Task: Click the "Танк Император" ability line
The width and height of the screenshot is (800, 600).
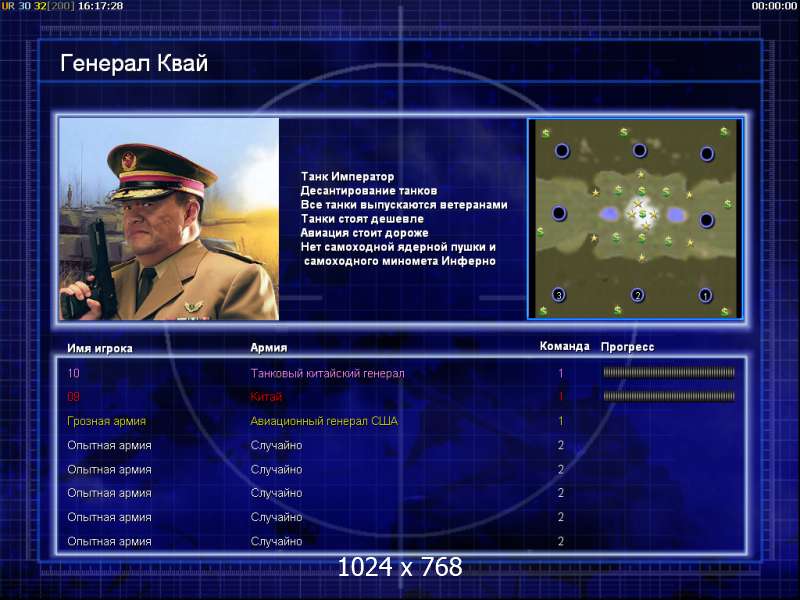Action: 347,177
